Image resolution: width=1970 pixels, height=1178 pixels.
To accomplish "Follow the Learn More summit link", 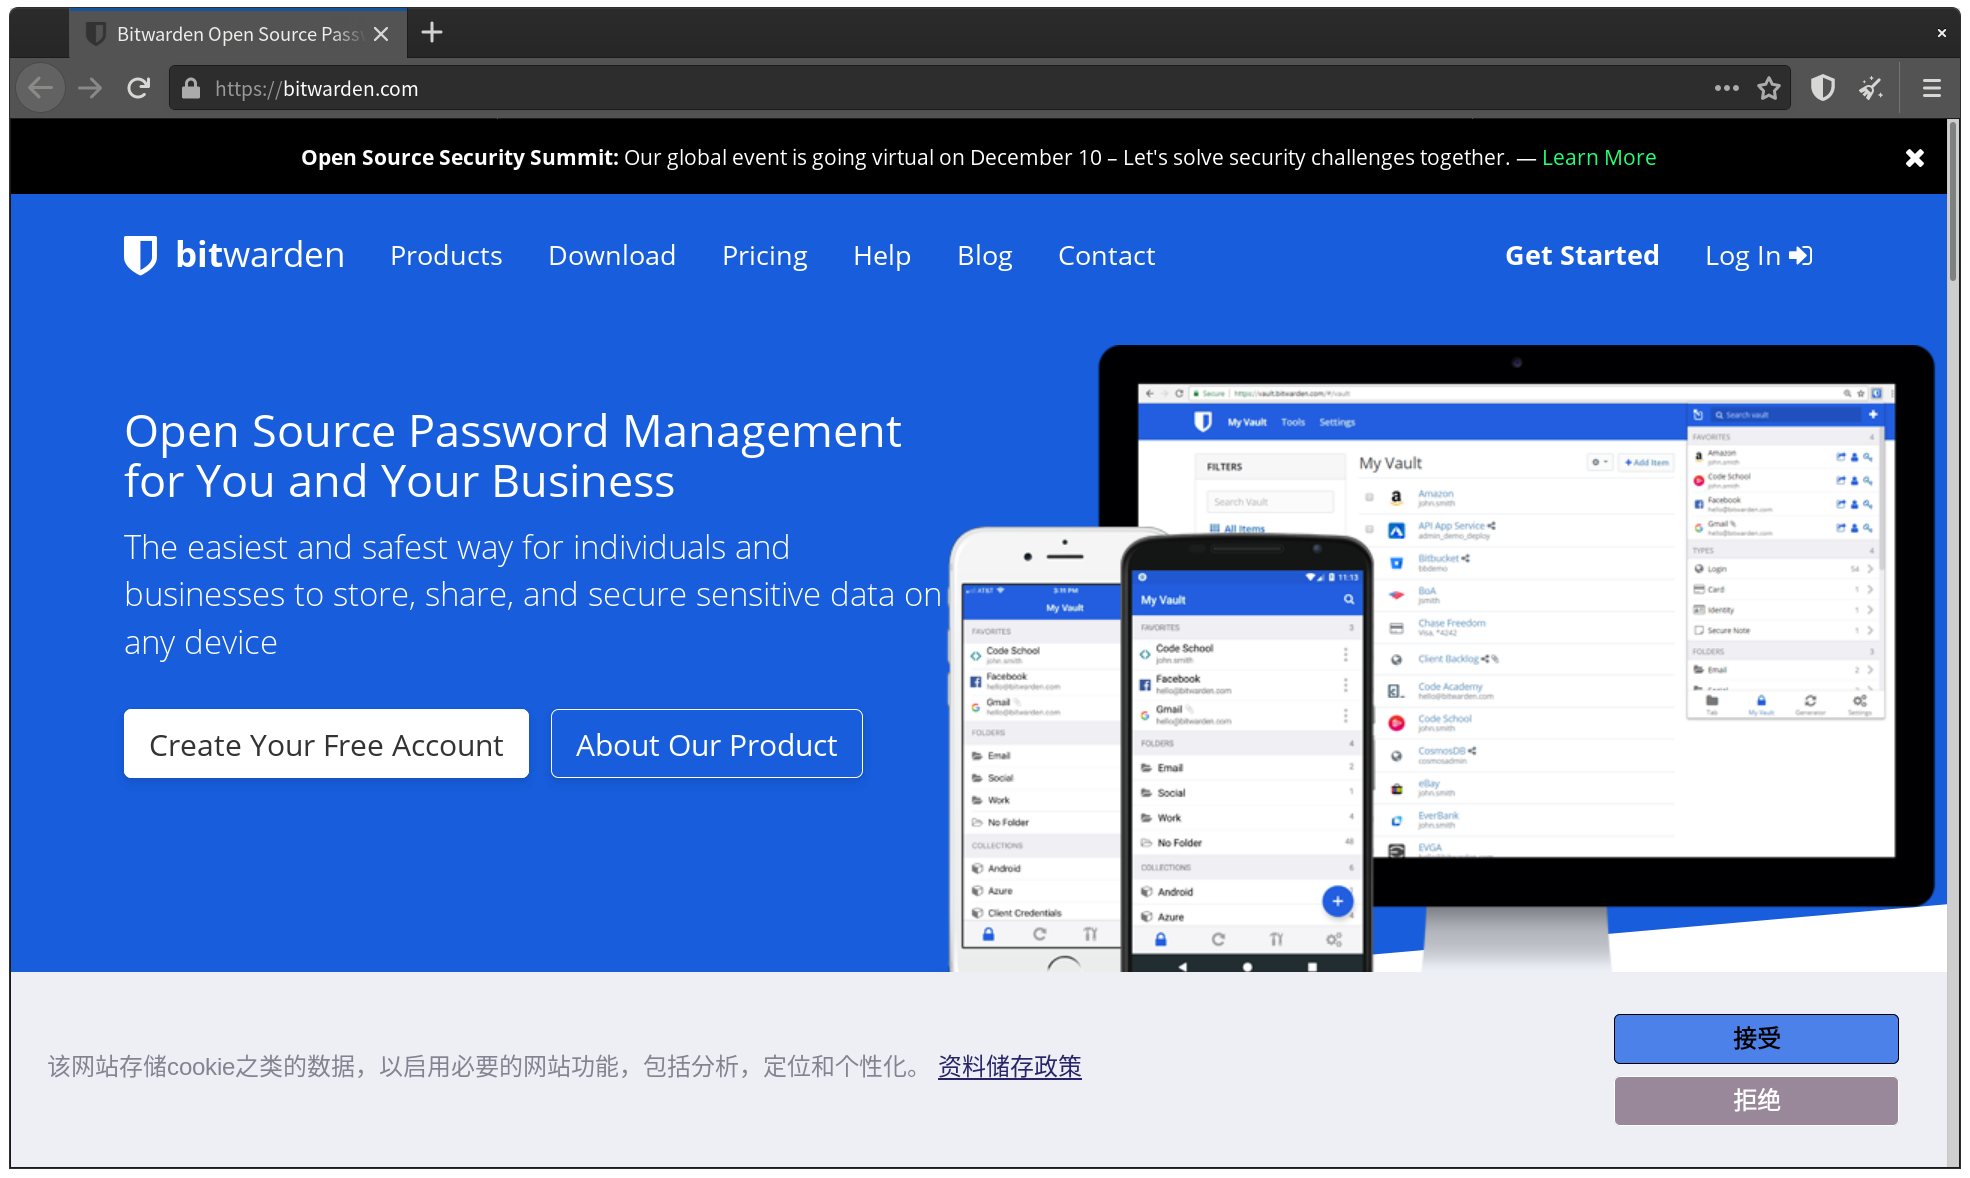I will click(x=1598, y=158).
